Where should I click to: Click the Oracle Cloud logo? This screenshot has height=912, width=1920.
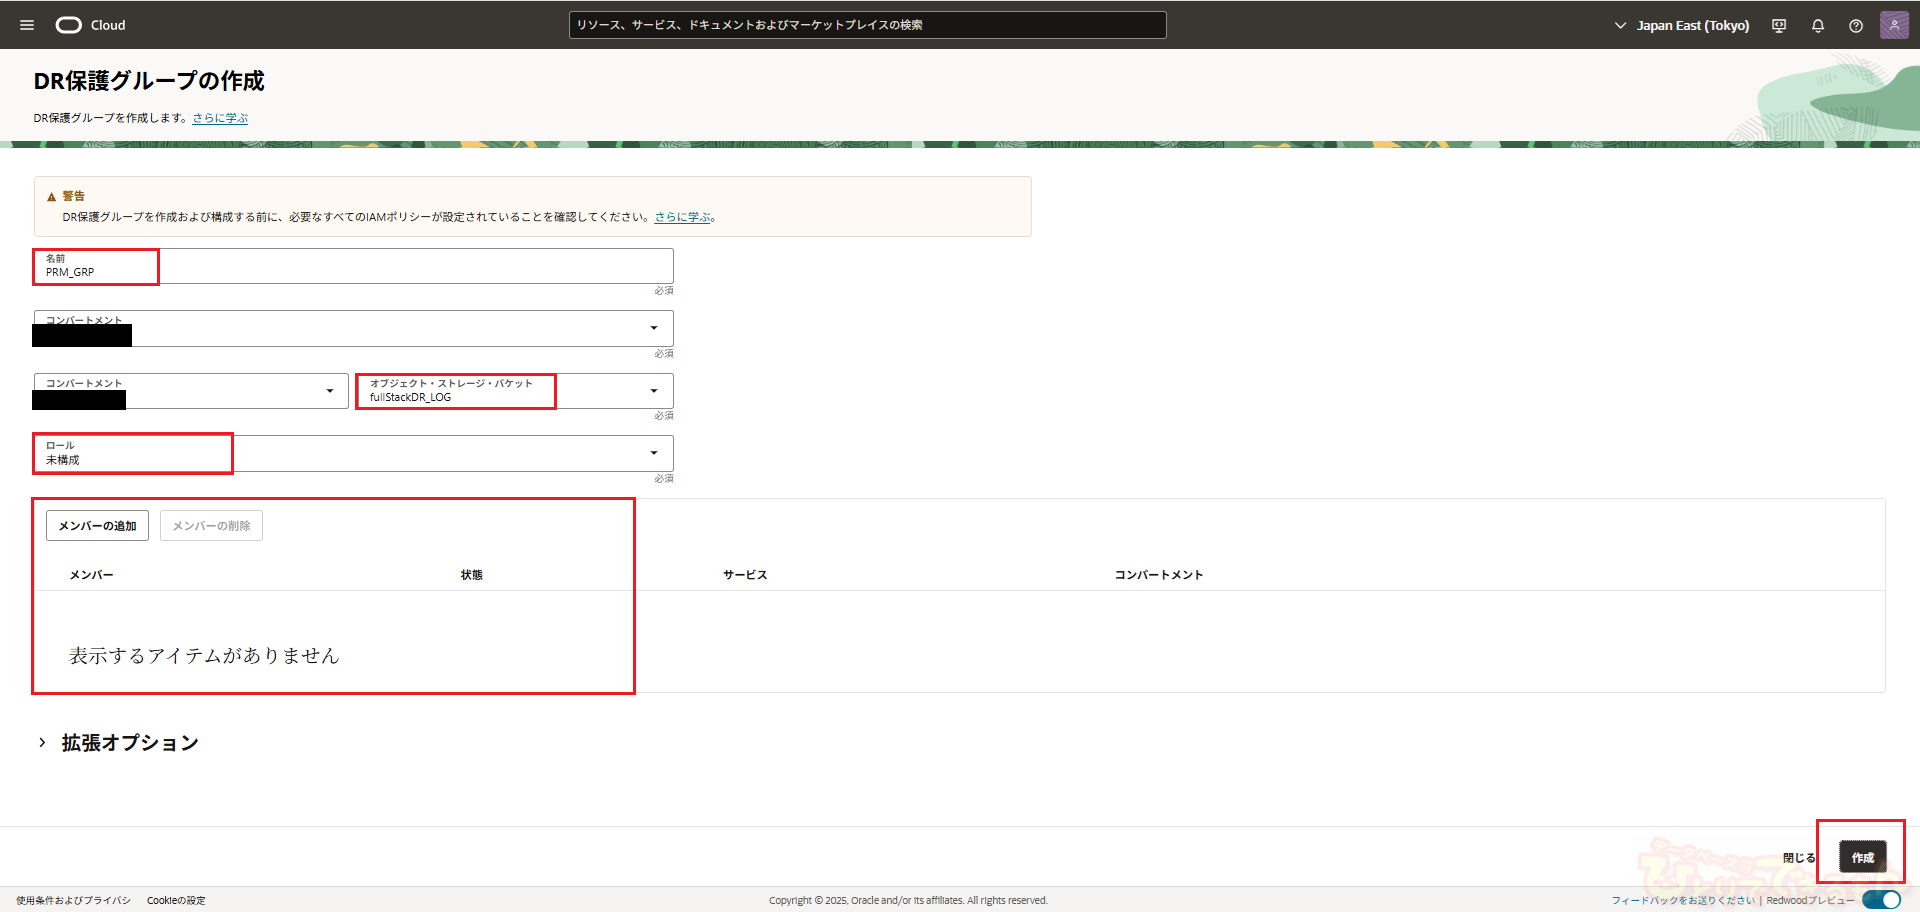coord(90,25)
